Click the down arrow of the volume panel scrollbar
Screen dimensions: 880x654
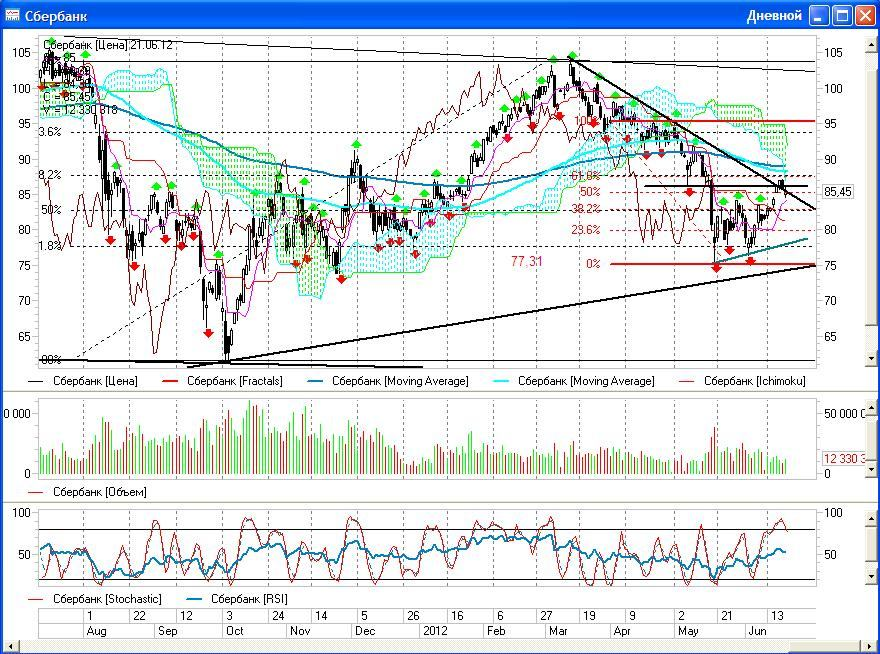pyautogui.click(x=872, y=468)
